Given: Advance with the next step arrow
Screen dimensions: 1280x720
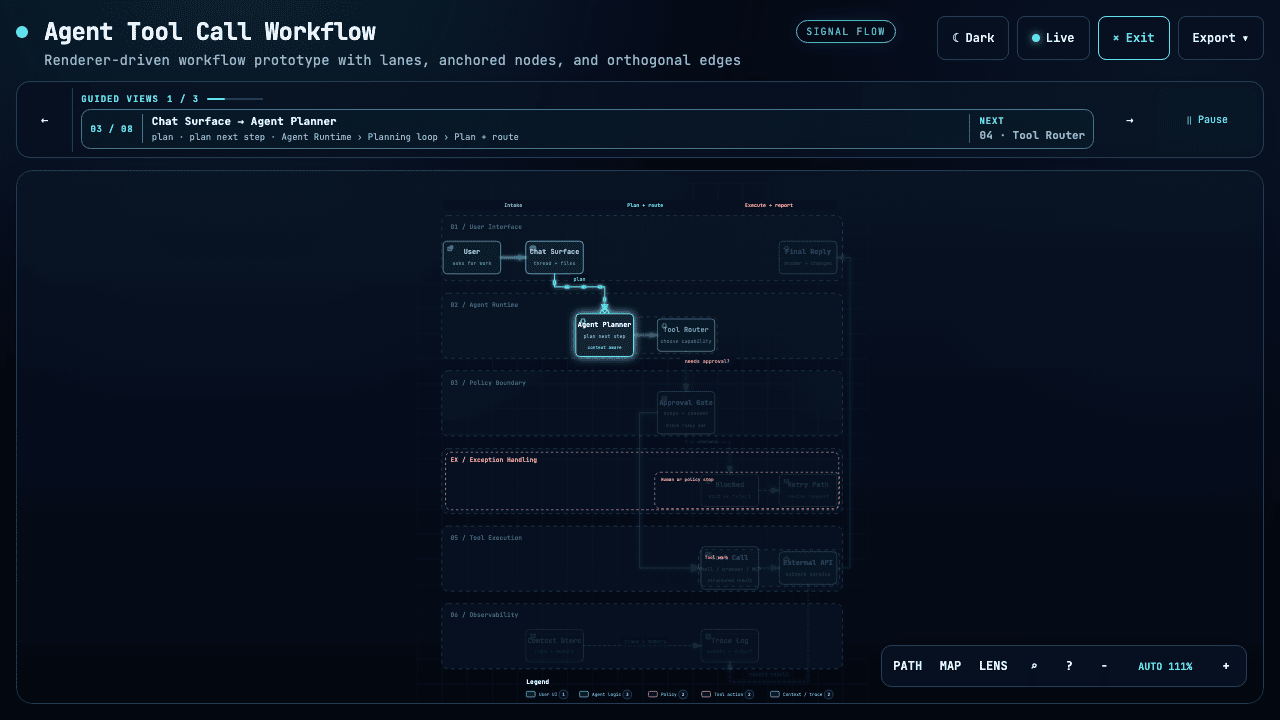Looking at the screenshot, I should click(1130, 120).
